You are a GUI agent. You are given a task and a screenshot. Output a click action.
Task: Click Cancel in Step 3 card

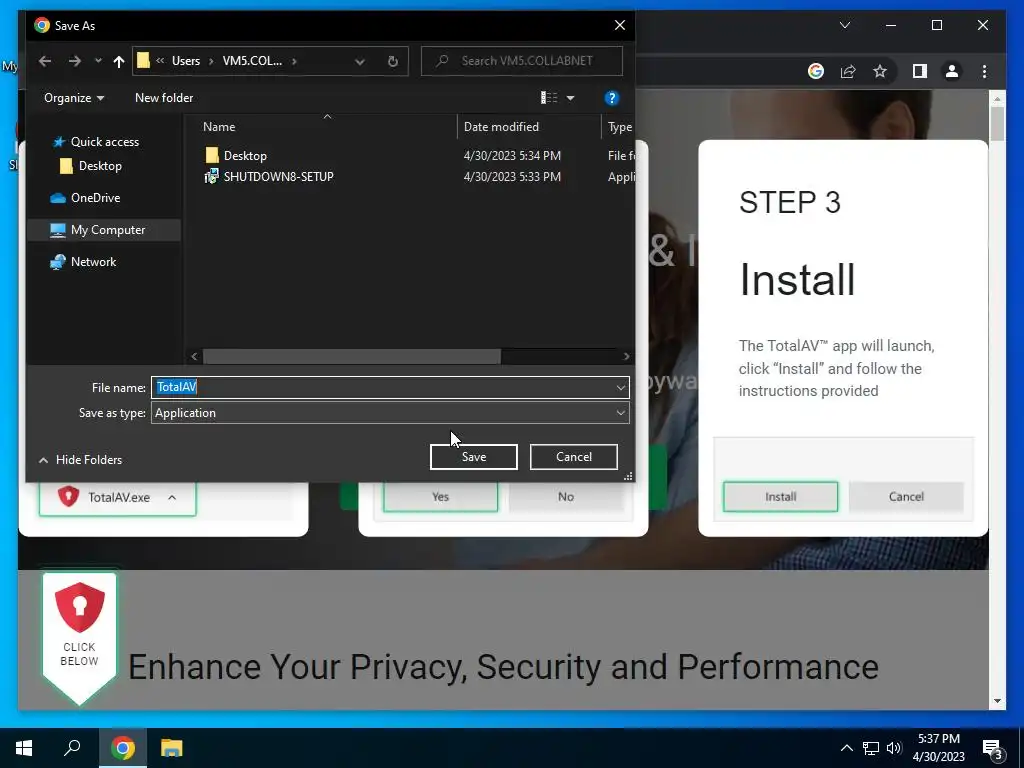pos(906,497)
